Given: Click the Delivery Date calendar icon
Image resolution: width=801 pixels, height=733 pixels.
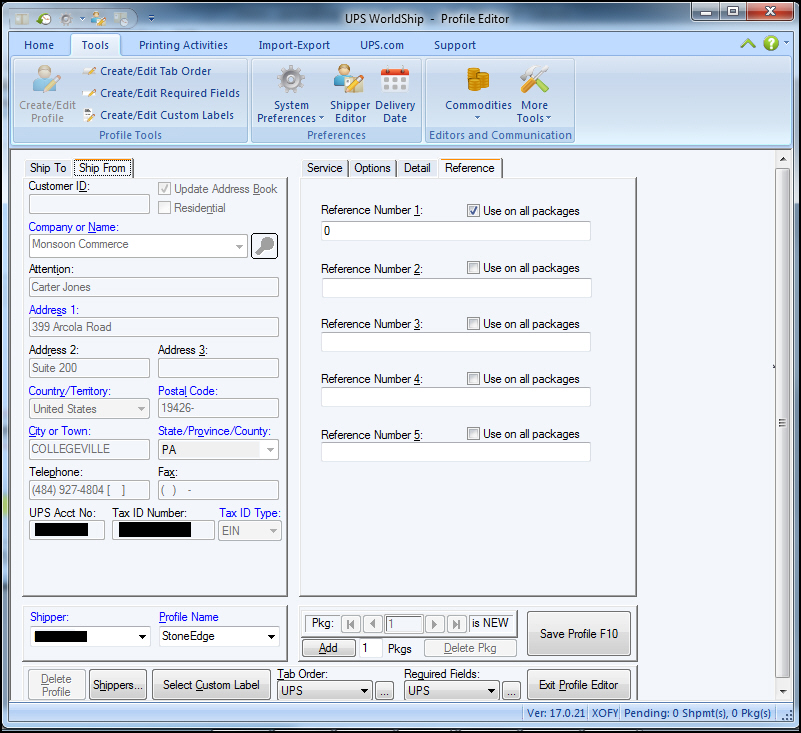Looking at the screenshot, I should (395, 82).
